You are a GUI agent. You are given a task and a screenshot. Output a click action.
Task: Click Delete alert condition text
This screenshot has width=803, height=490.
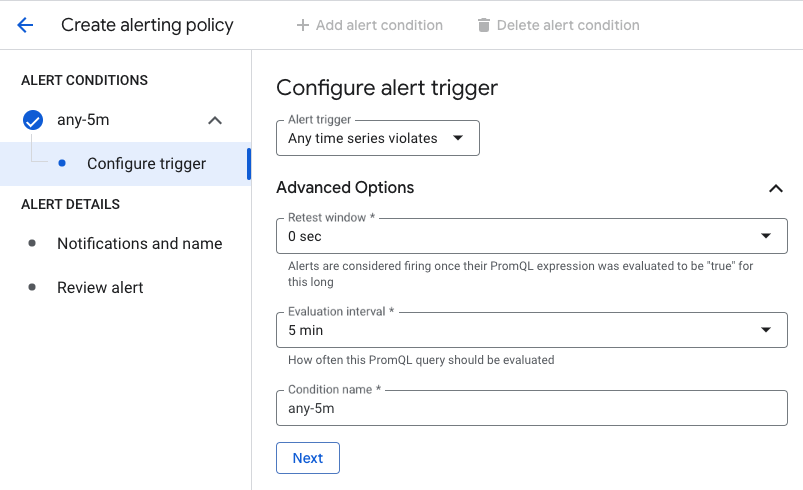(x=568, y=25)
